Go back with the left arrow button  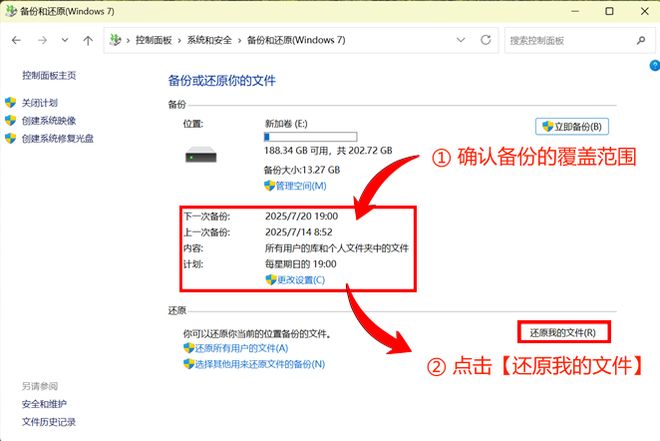point(16,40)
